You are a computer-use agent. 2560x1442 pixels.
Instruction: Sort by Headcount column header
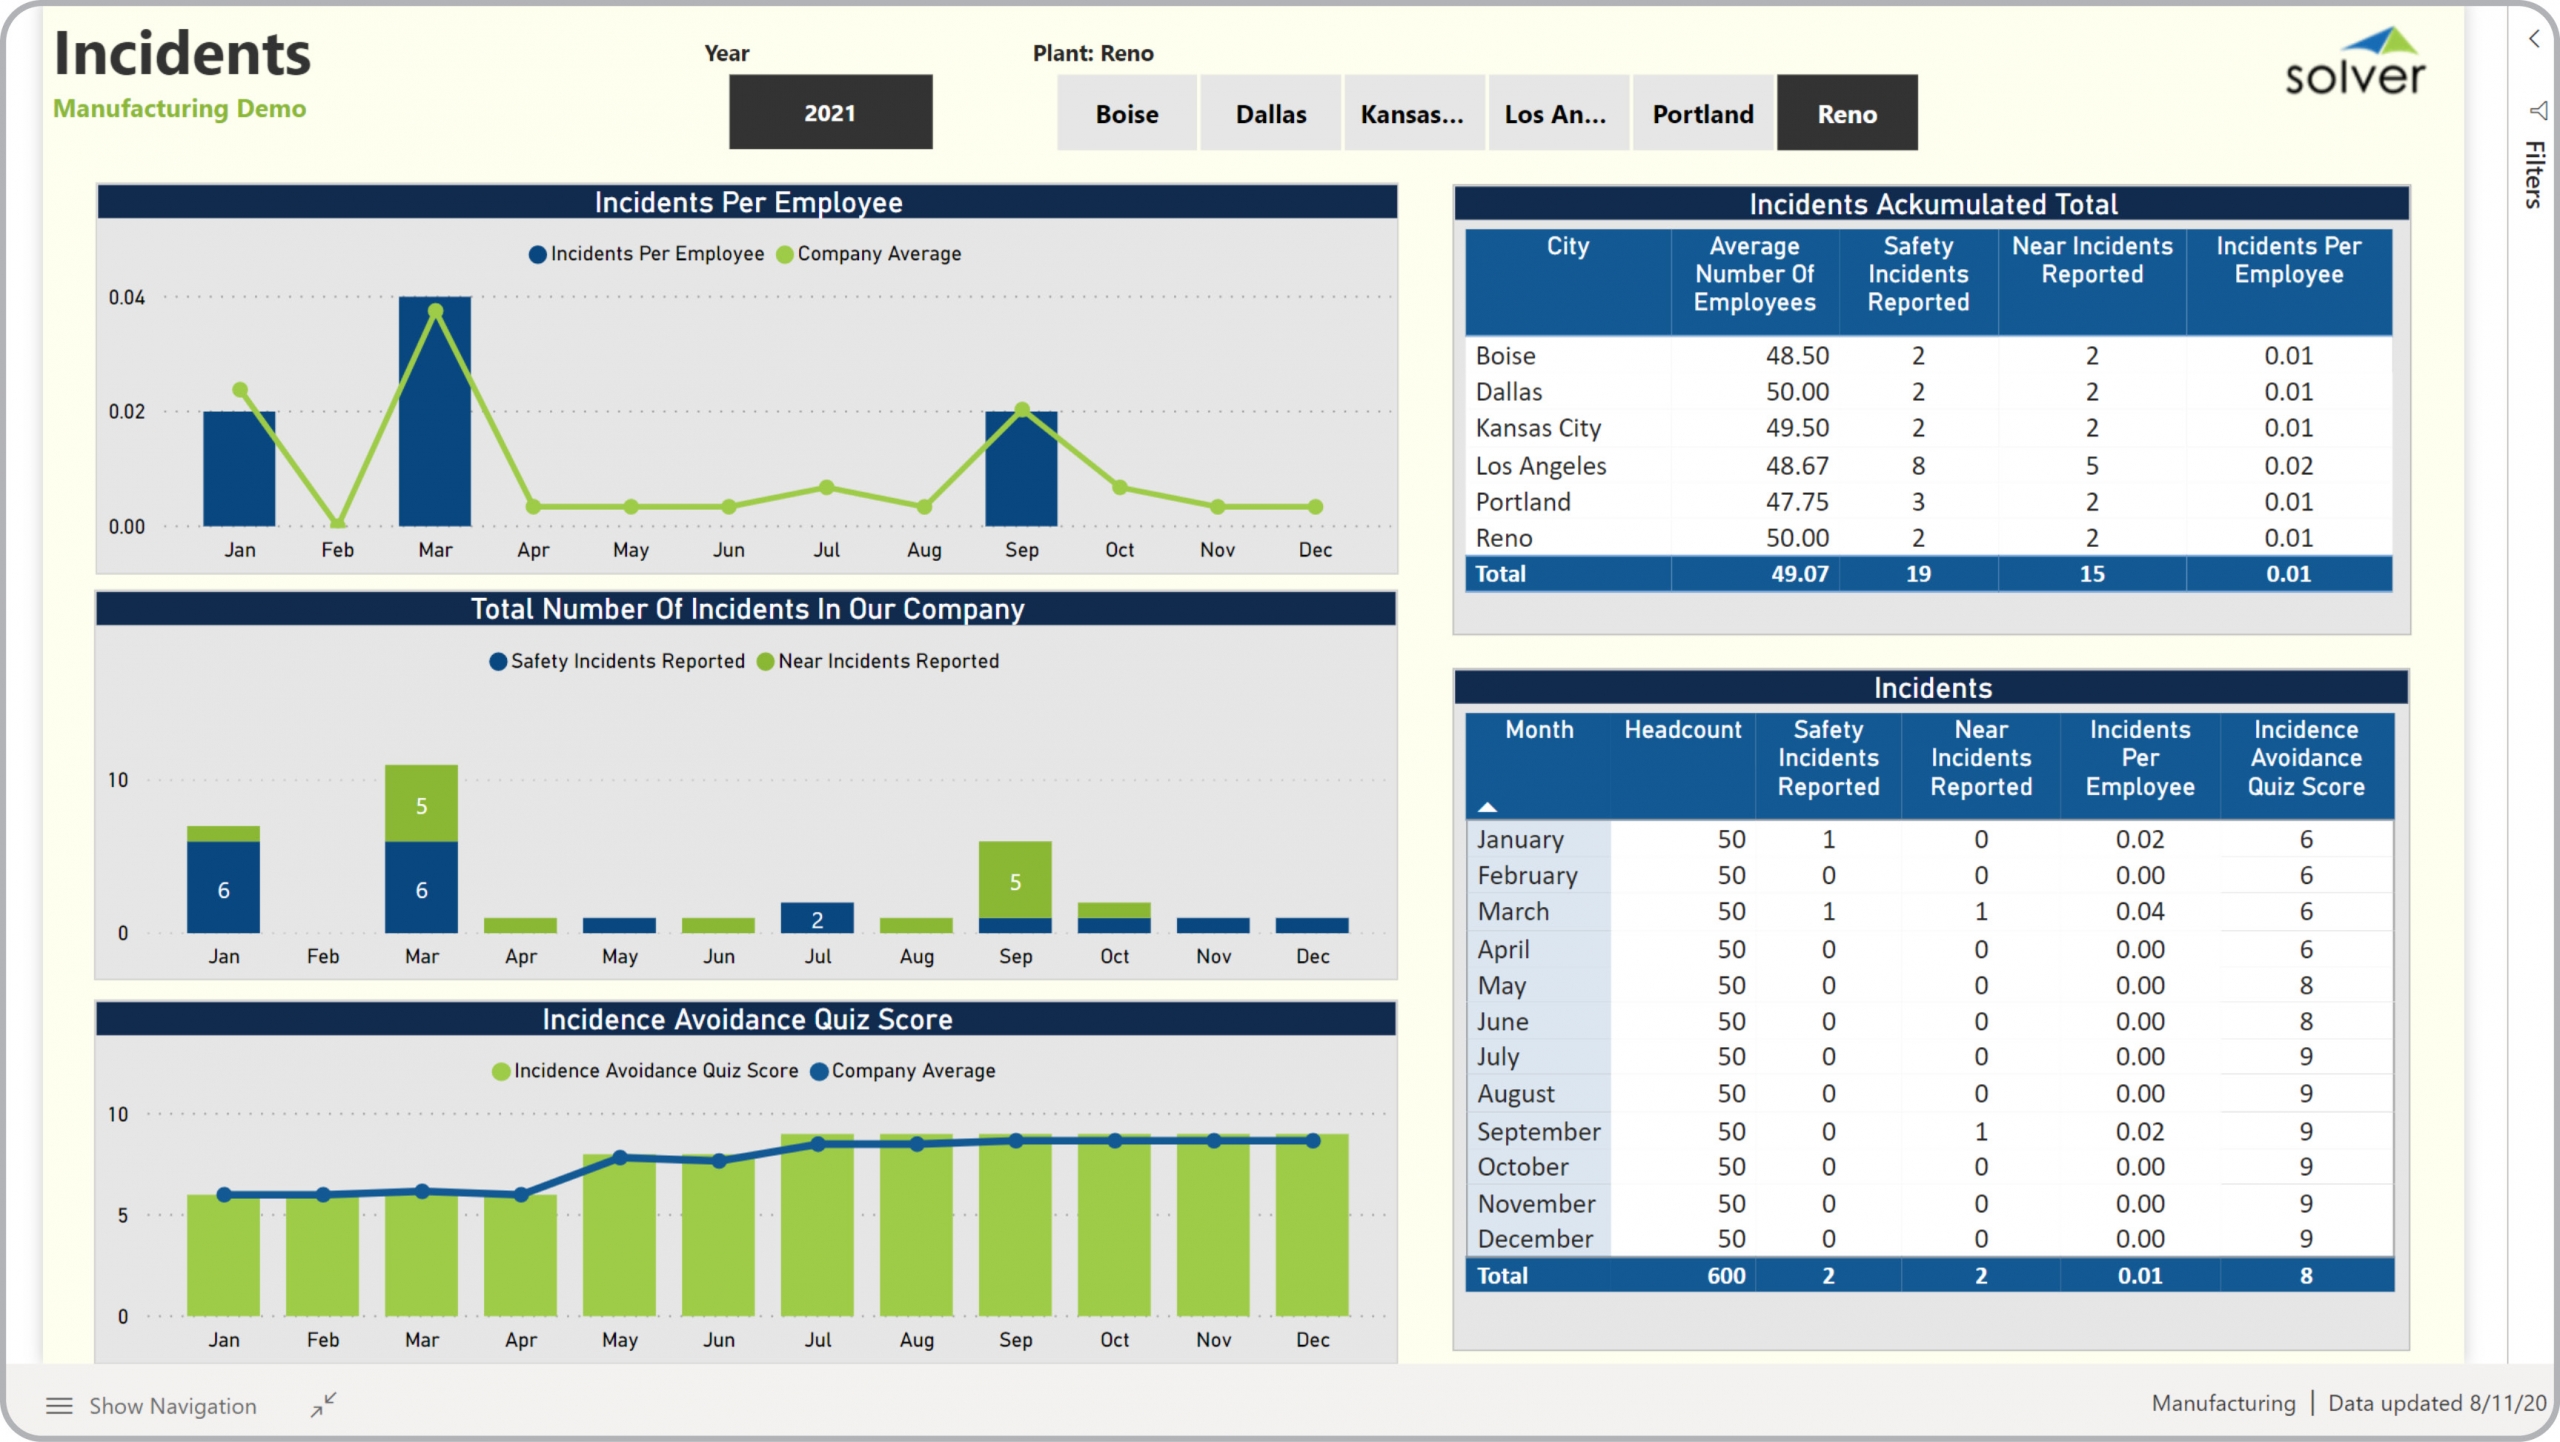click(x=1682, y=730)
